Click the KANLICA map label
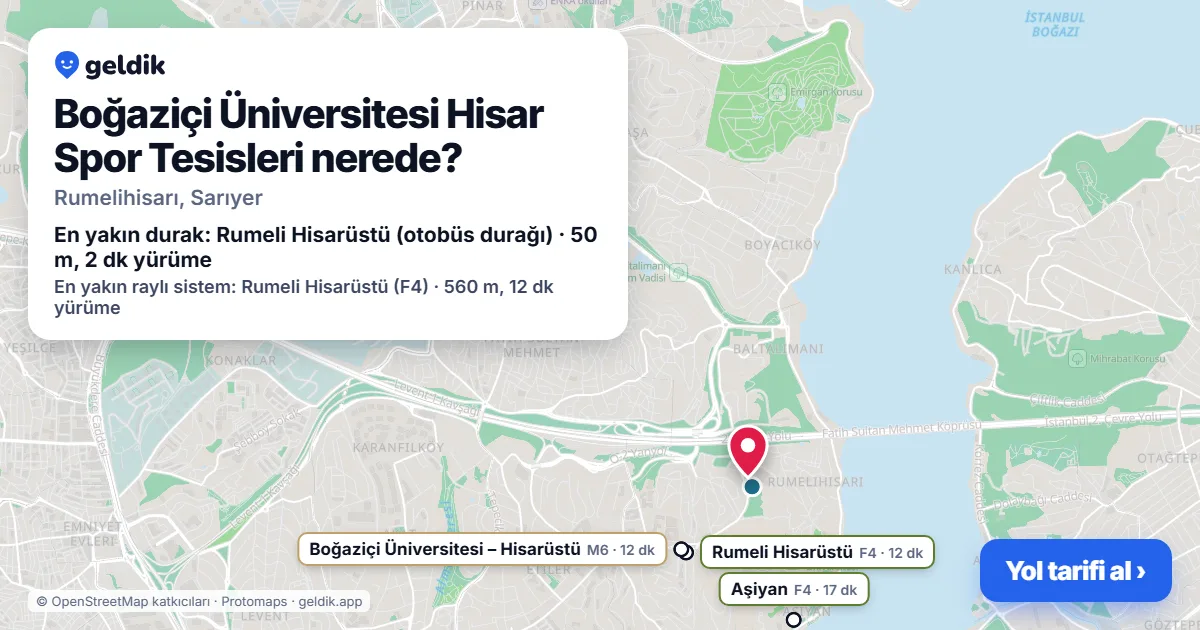The height and width of the screenshot is (630, 1200). point(973,270)
